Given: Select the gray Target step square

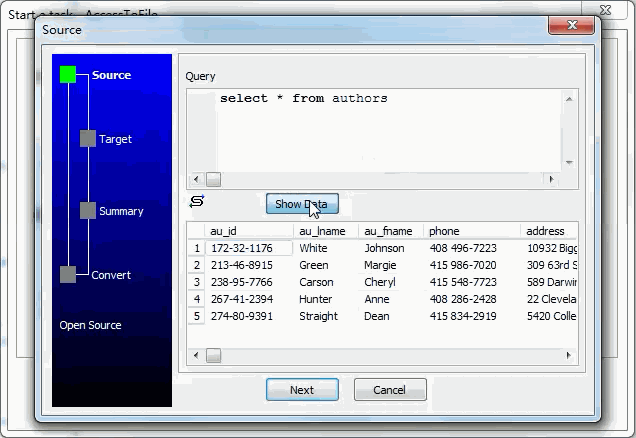Looking at the screenshot, I should [x=88, y=139].
